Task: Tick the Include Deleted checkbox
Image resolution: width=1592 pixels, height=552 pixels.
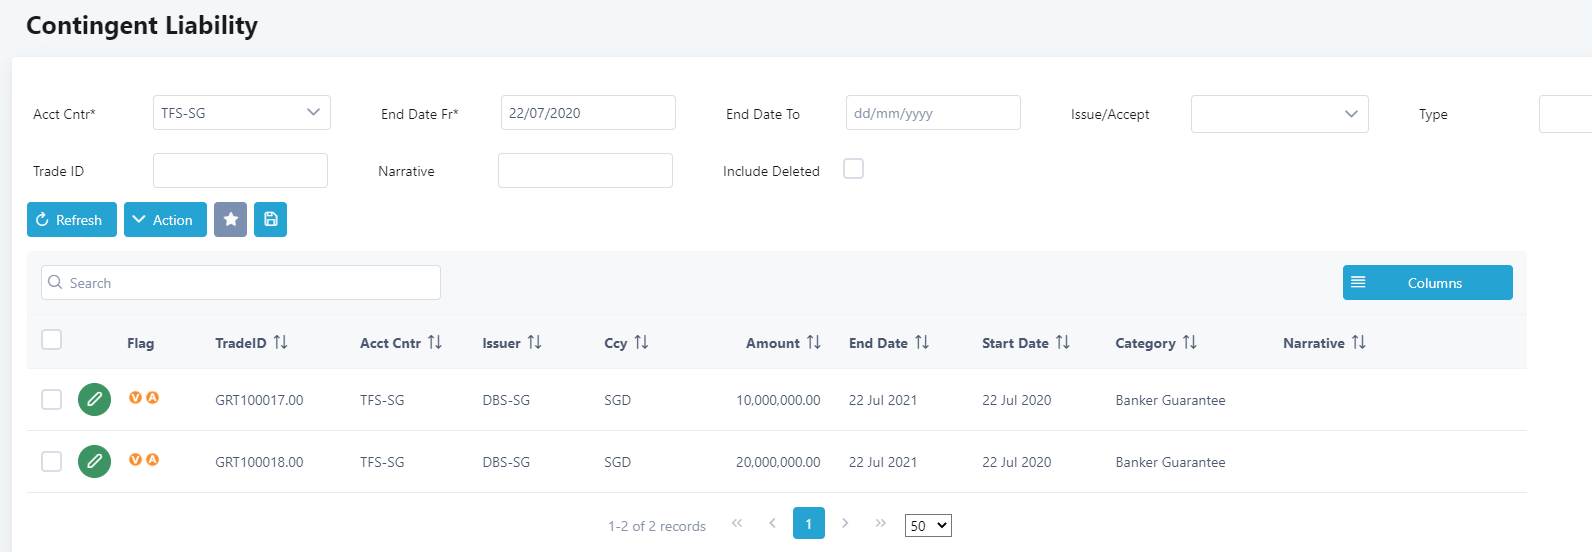Action: coord(853,169)
